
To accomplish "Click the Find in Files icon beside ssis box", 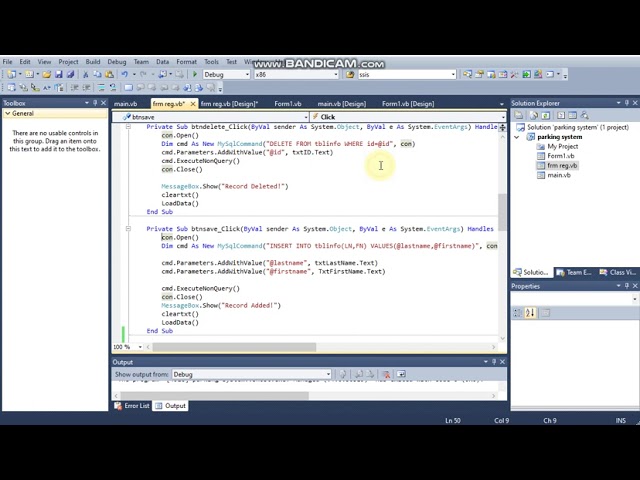I will tap(350, 75).
